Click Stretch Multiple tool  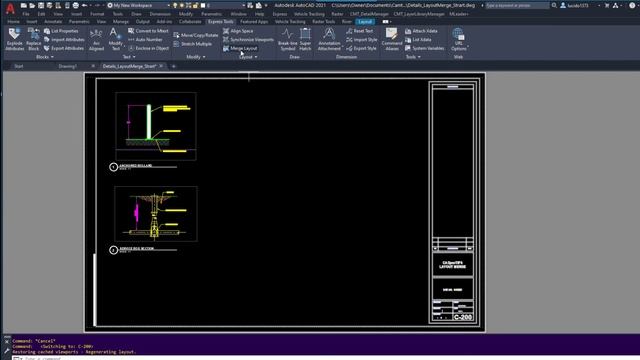(x=192, y=44)
